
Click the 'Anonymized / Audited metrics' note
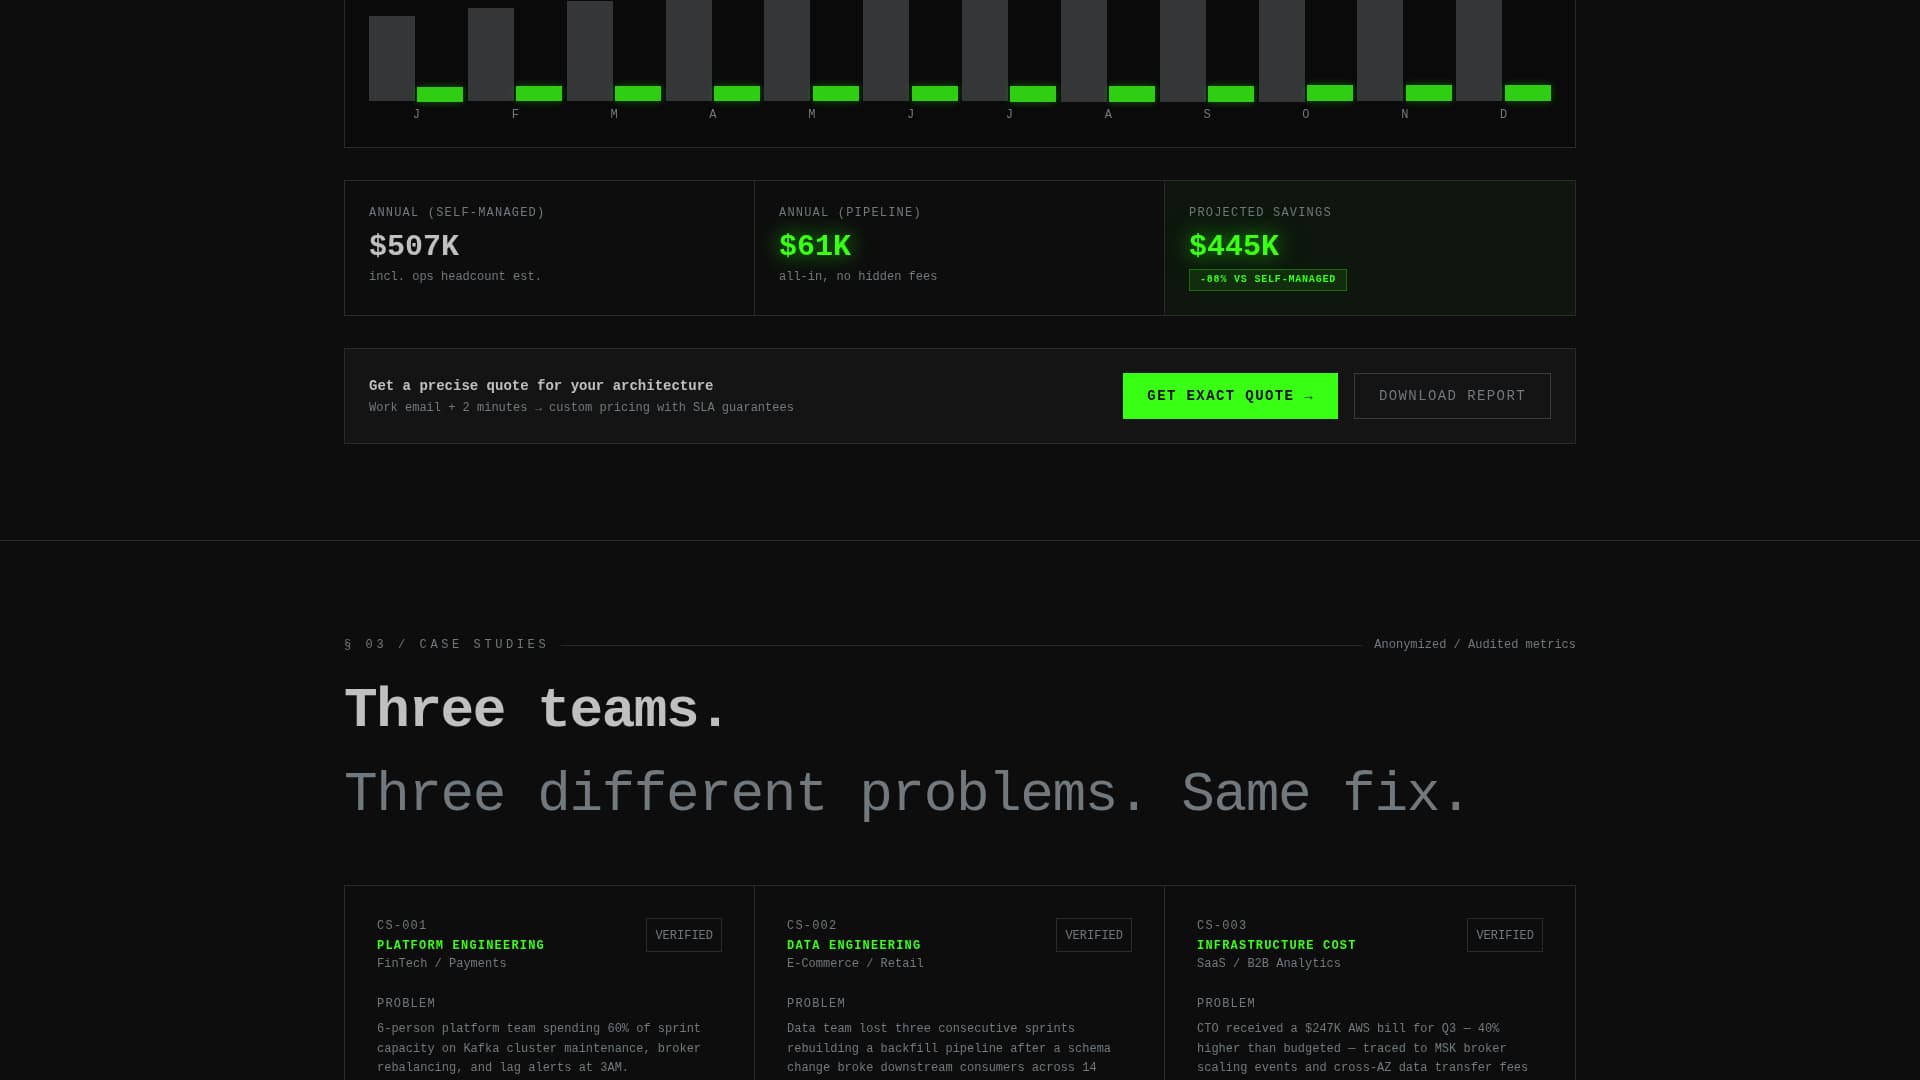click(x=1475, y=645)
